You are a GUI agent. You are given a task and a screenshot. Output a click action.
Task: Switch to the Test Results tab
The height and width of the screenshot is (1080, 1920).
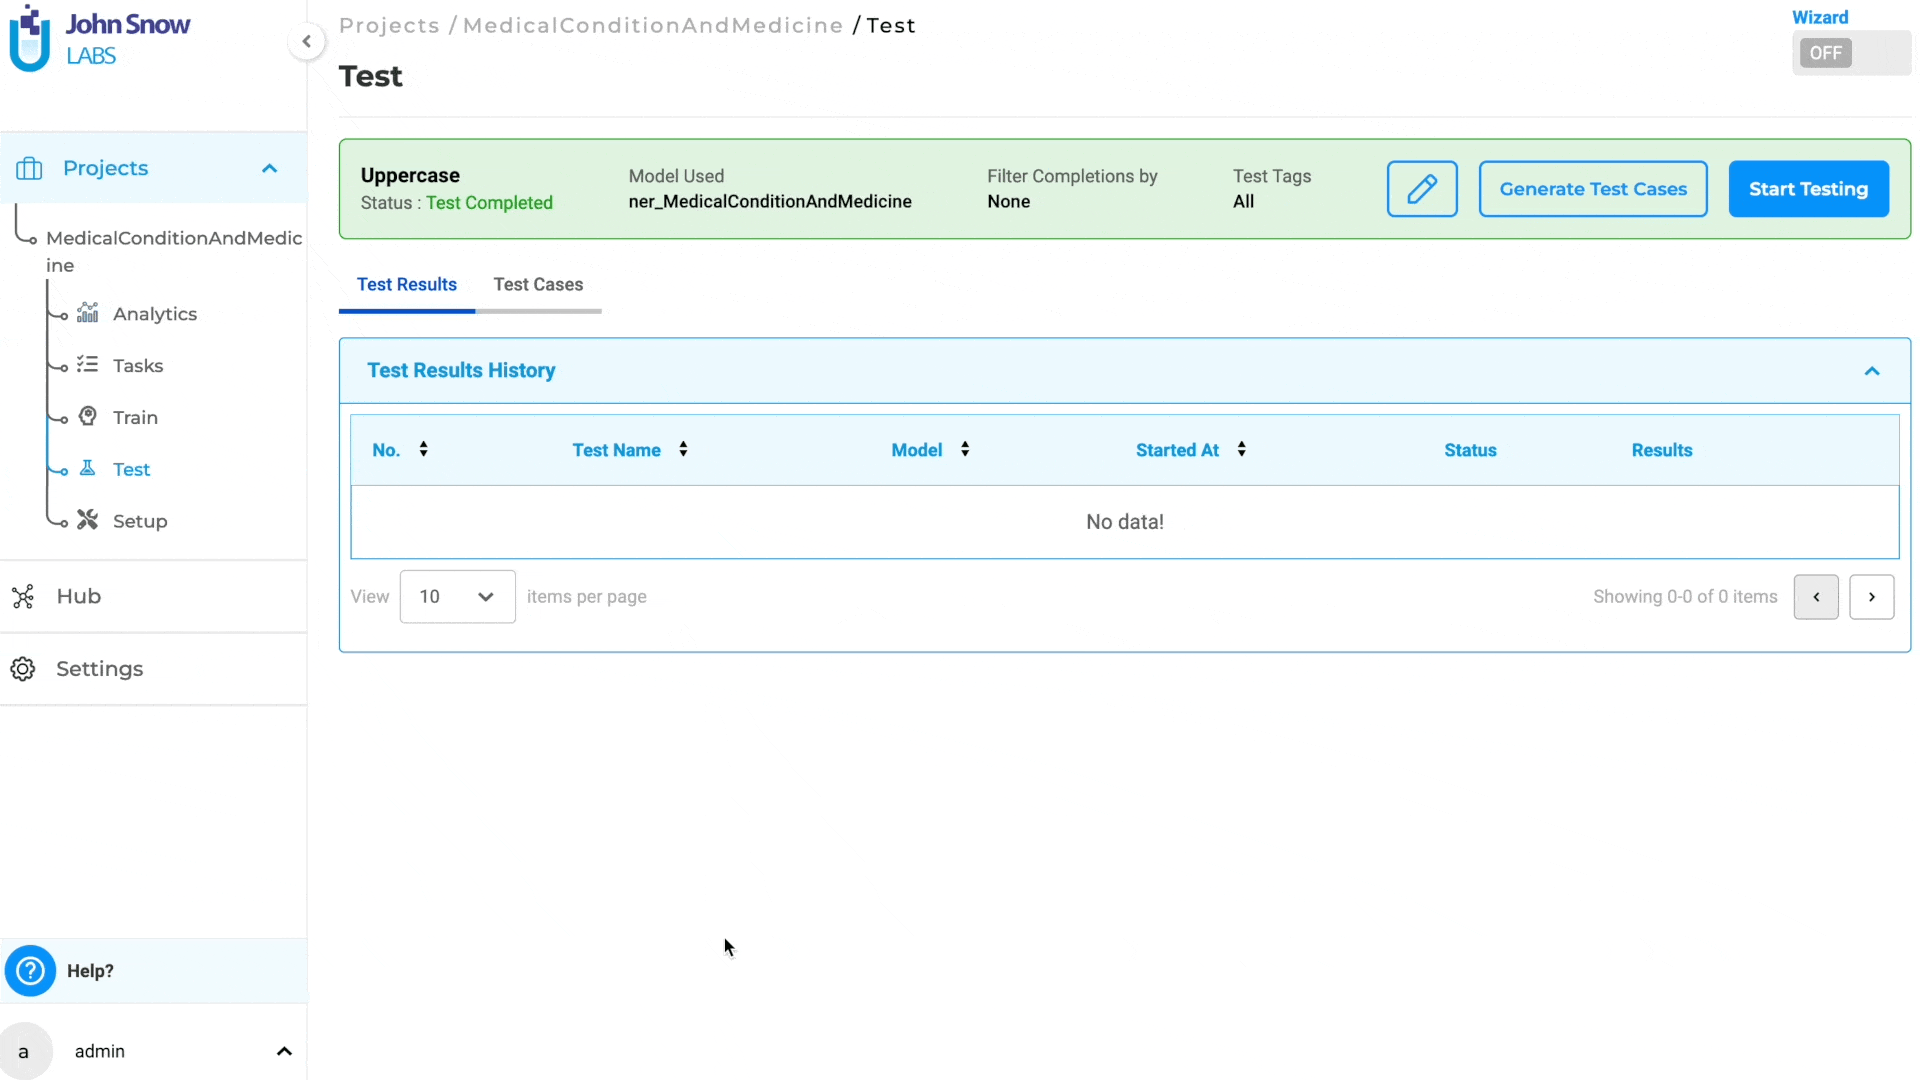(x=406, y=284)
